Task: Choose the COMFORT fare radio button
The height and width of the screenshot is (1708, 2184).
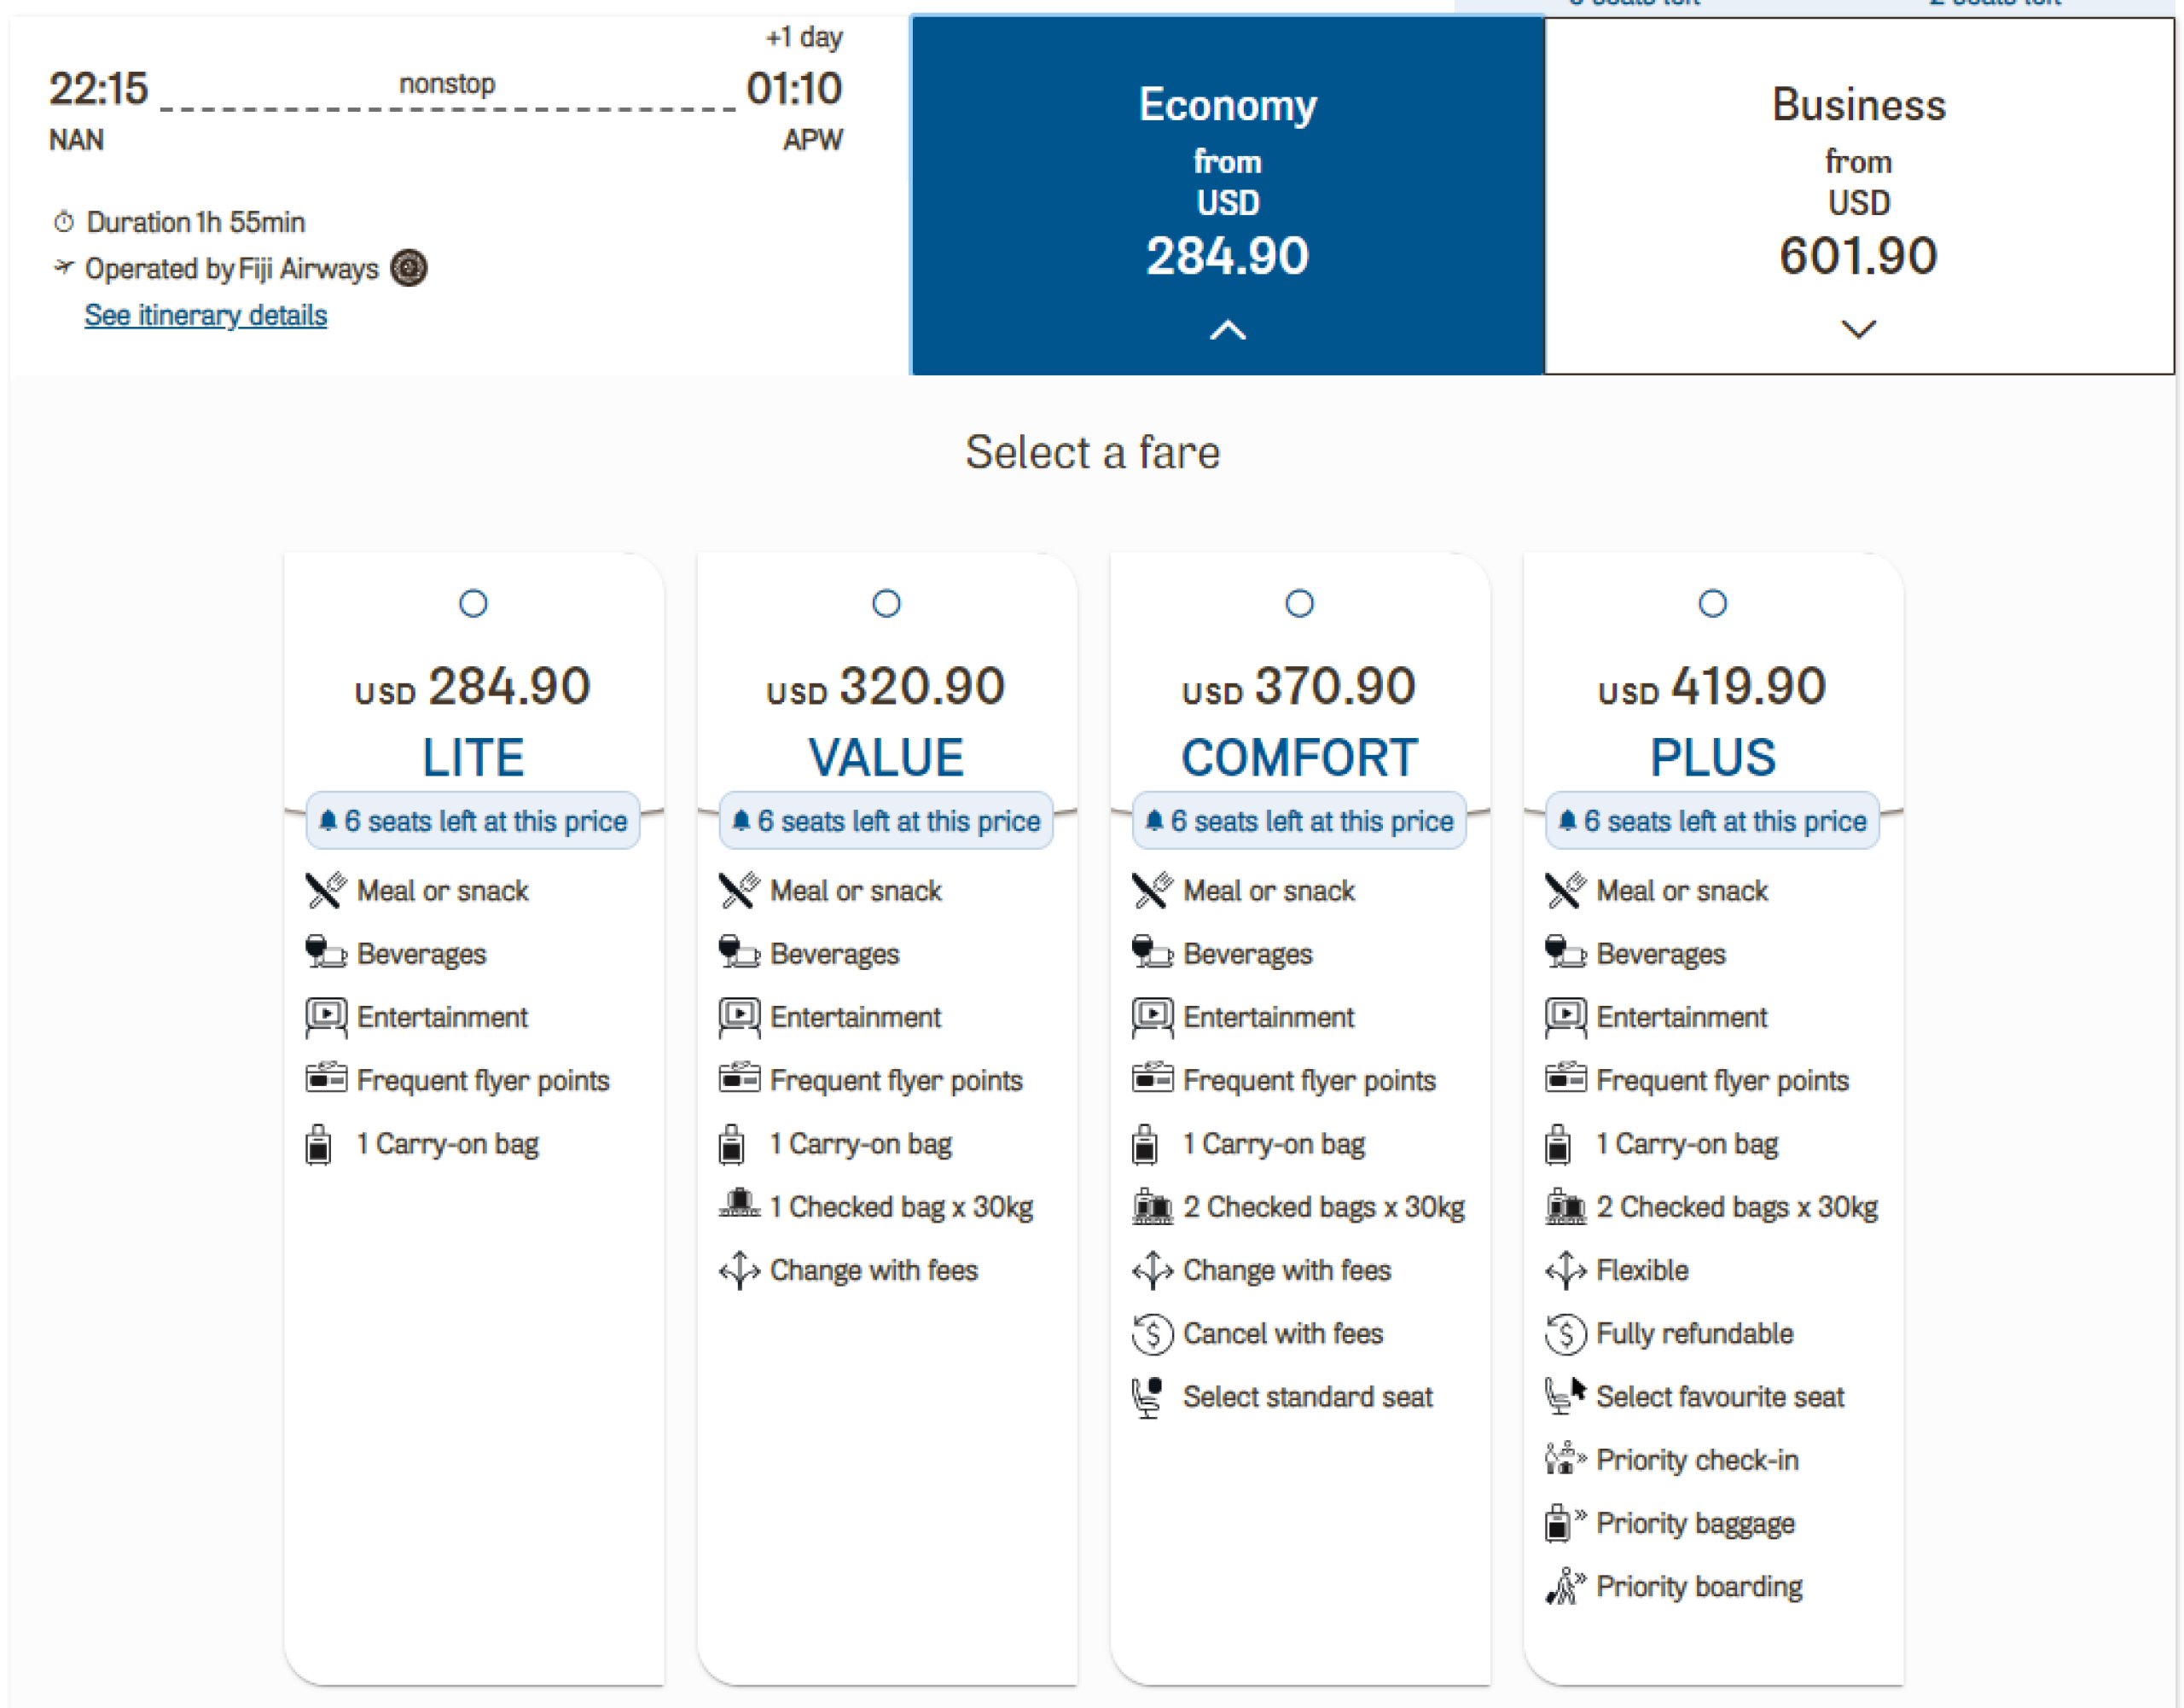Action: click(1299, 603)
